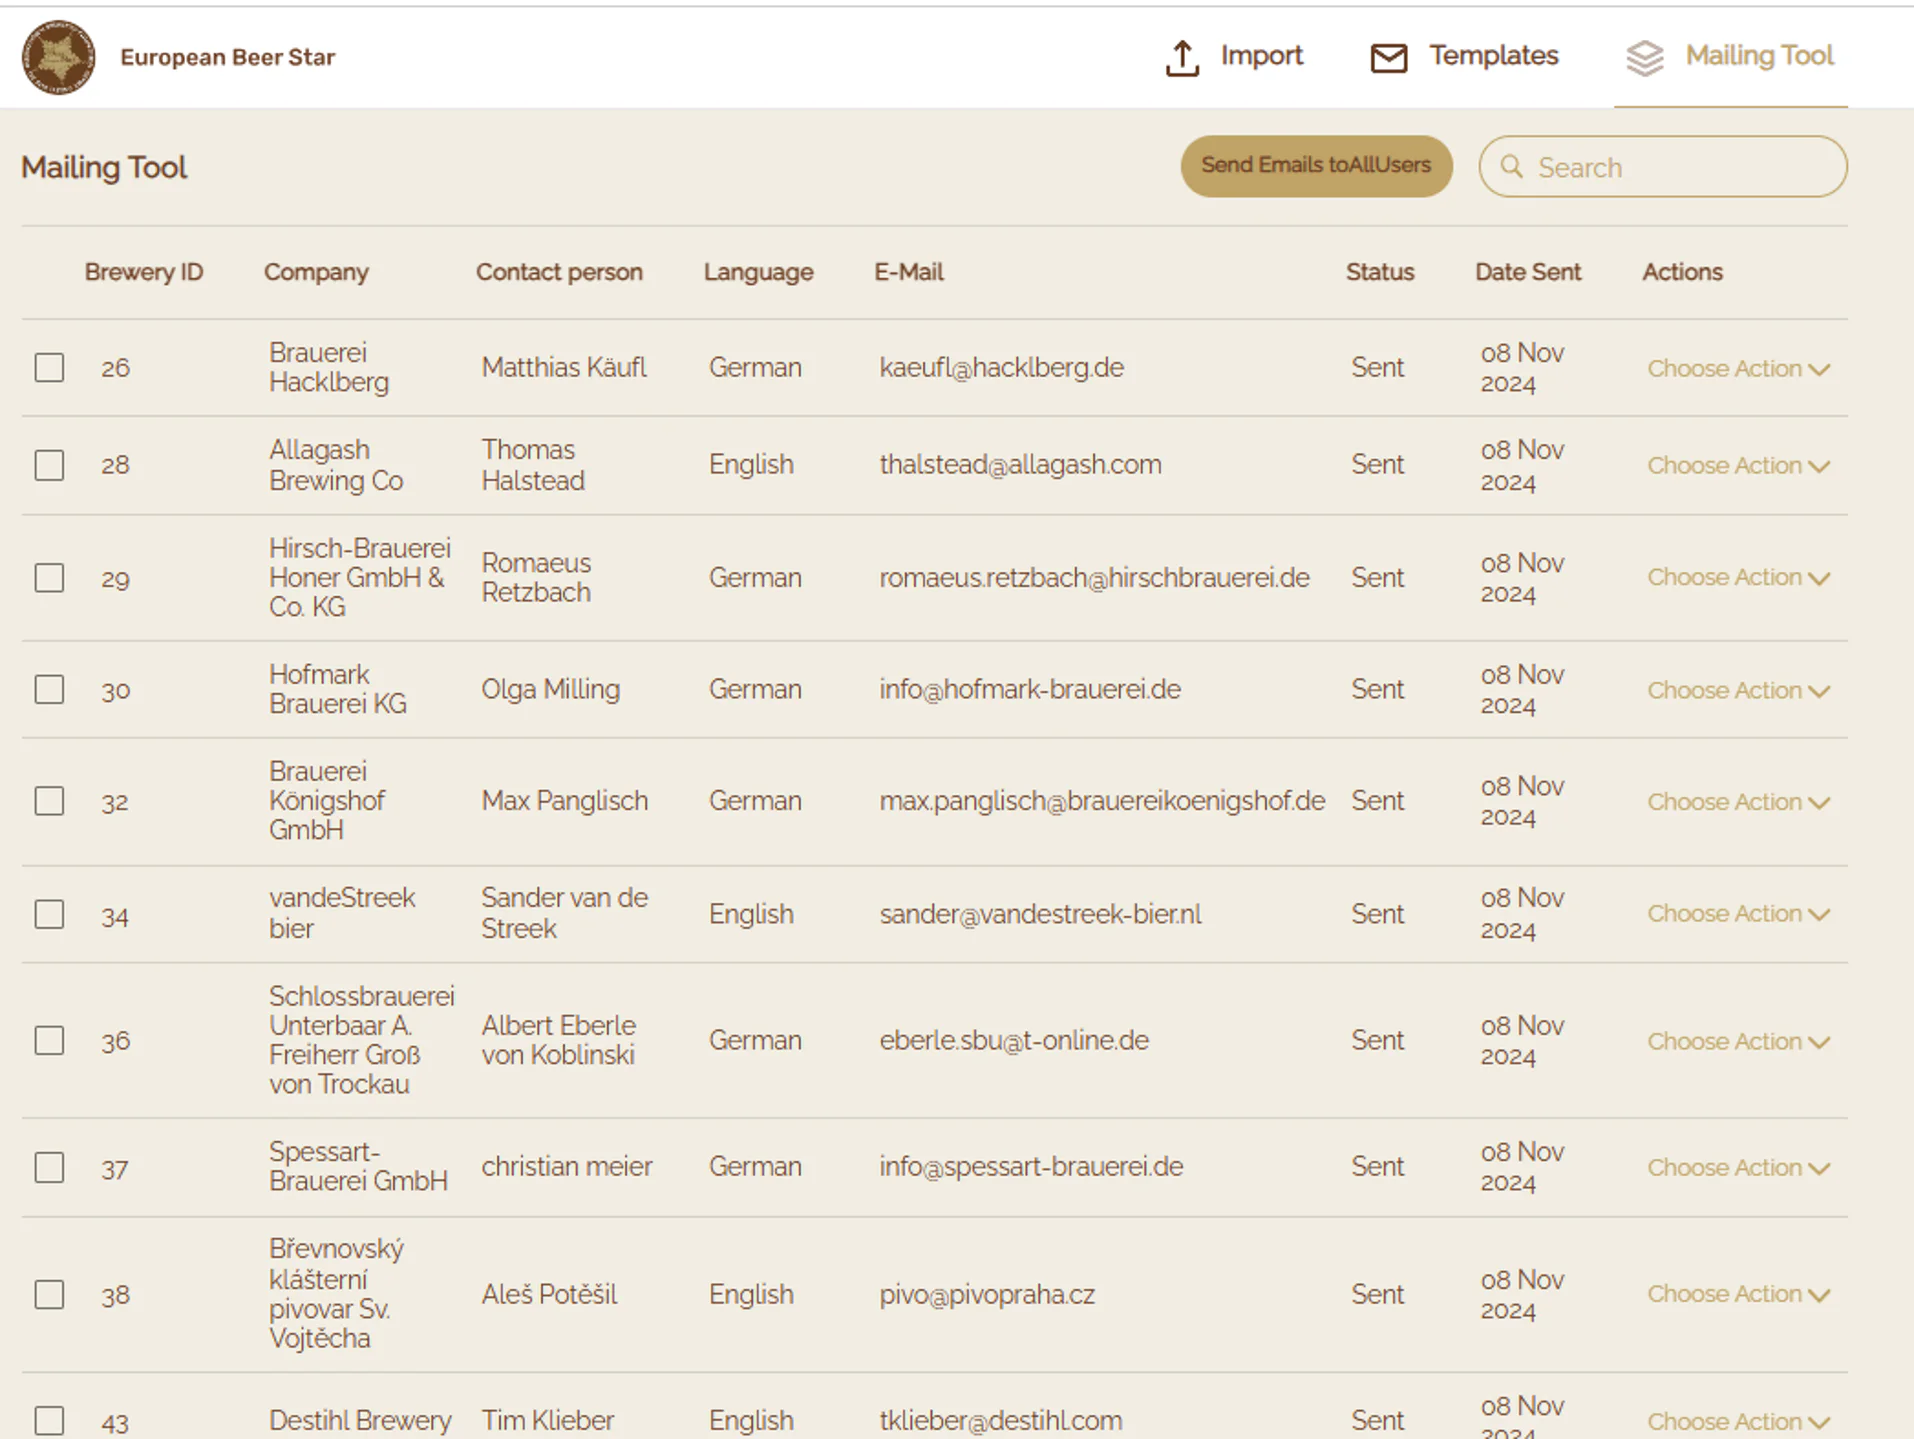The width and height of the screenshot is (1914, 1439).
Task: Click the search magnifier icon
Action: pos(1512,166)
